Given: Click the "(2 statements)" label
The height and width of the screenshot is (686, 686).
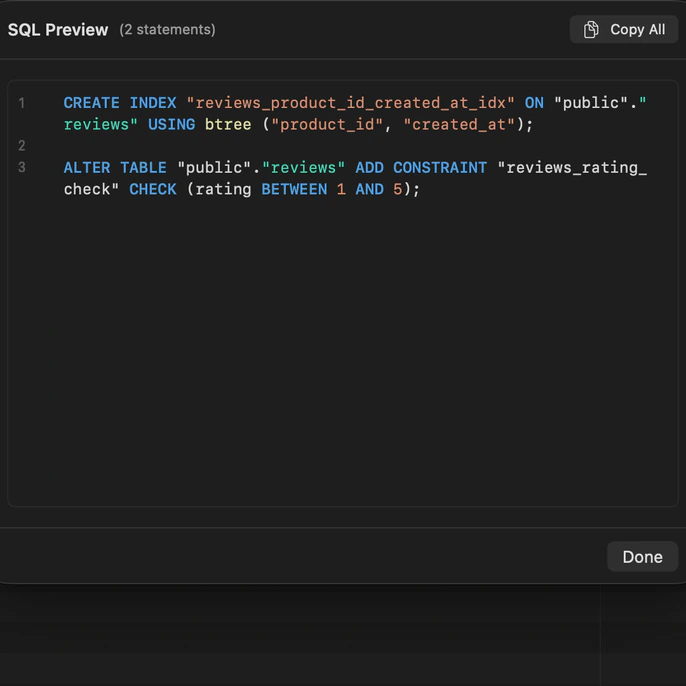Looking at the screenshot, I should 168,30.
